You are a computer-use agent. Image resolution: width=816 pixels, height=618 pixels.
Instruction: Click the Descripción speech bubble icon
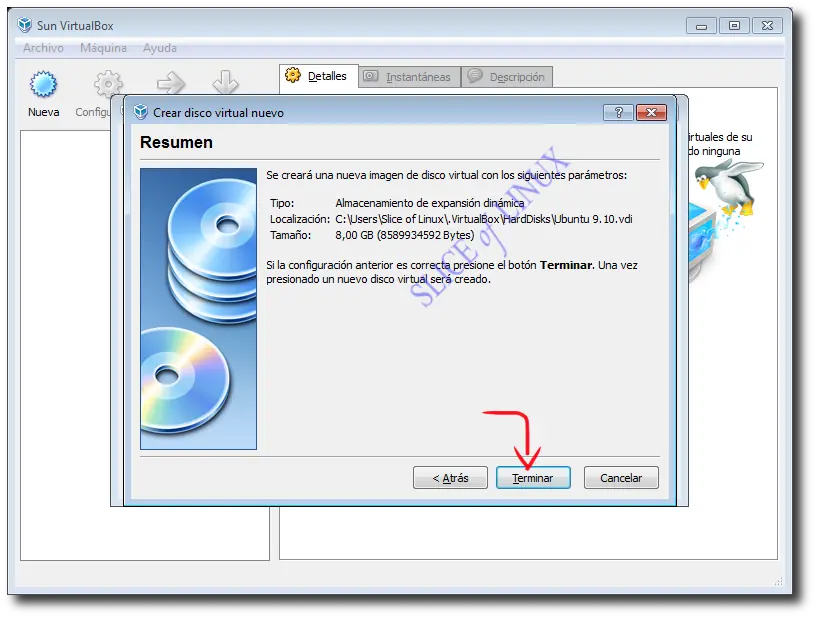pos(475,76)
